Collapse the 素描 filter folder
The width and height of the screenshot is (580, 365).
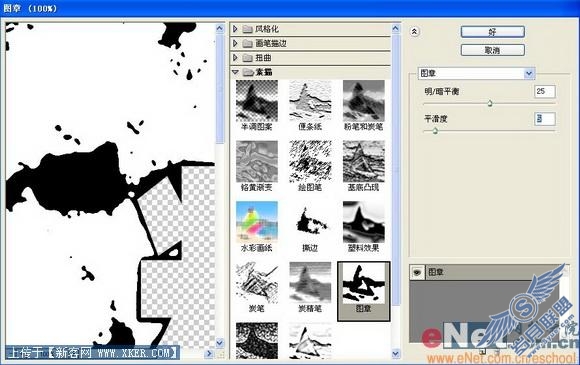pyautogui.click(x=235, y=72)
